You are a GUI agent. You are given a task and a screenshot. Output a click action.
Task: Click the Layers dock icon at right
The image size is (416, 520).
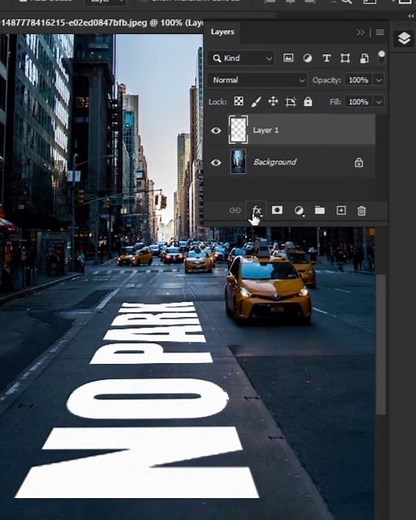(404, 38)
